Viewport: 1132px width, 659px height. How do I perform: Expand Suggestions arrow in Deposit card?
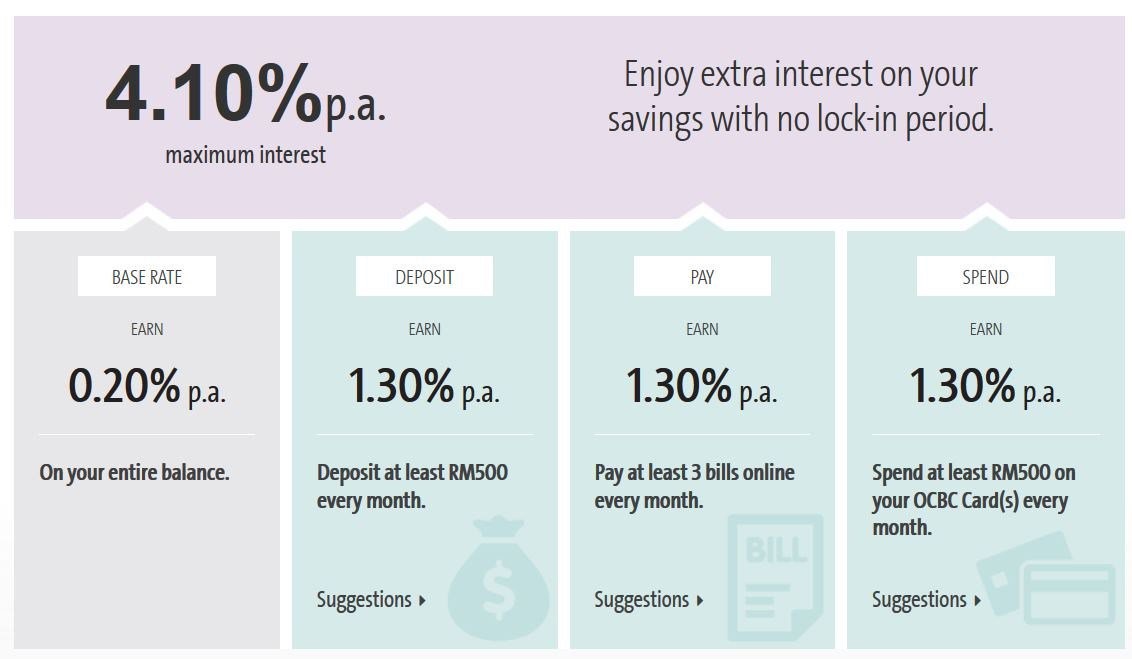pyautogui.click(x=423, y=601)
